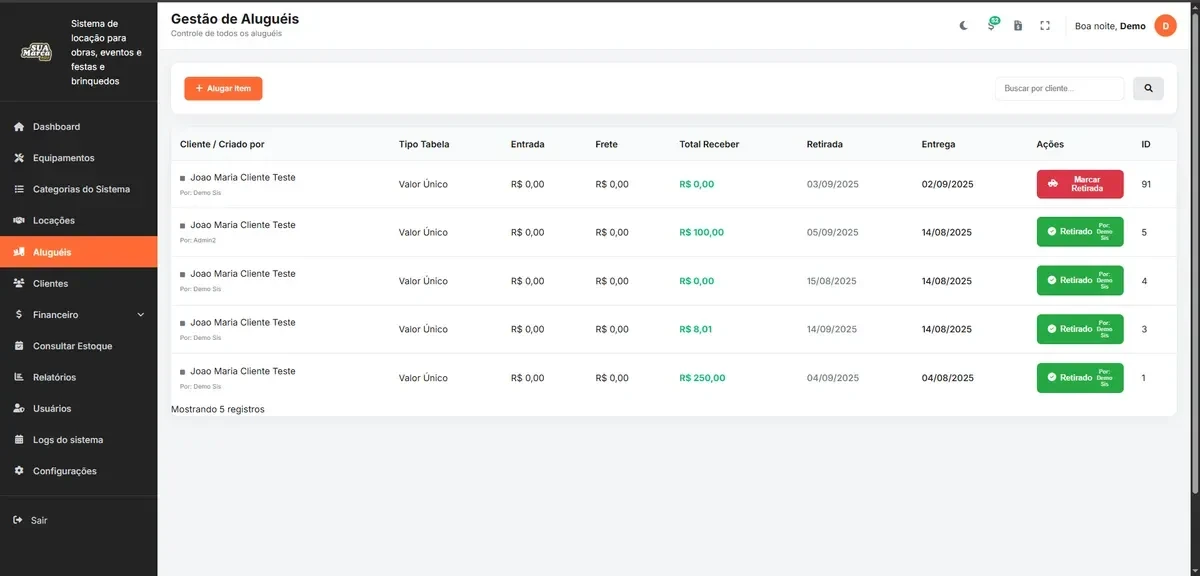The width and height of the screenshot is (1200, 576).
Task: Click the Alugar Item button
Action: (x=223, y=89)
